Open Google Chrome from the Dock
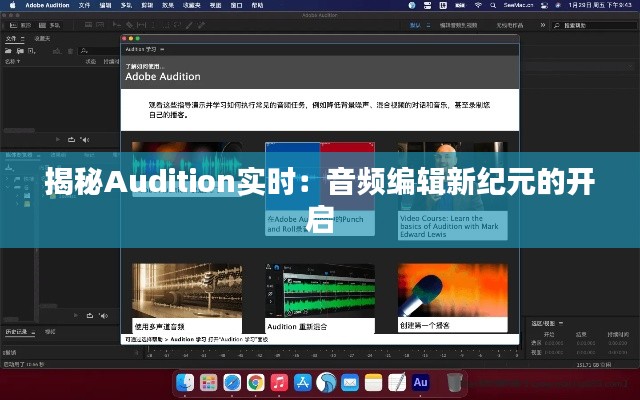Image resolution: width=640 pixels, height=400 pixels. point(256,382)
